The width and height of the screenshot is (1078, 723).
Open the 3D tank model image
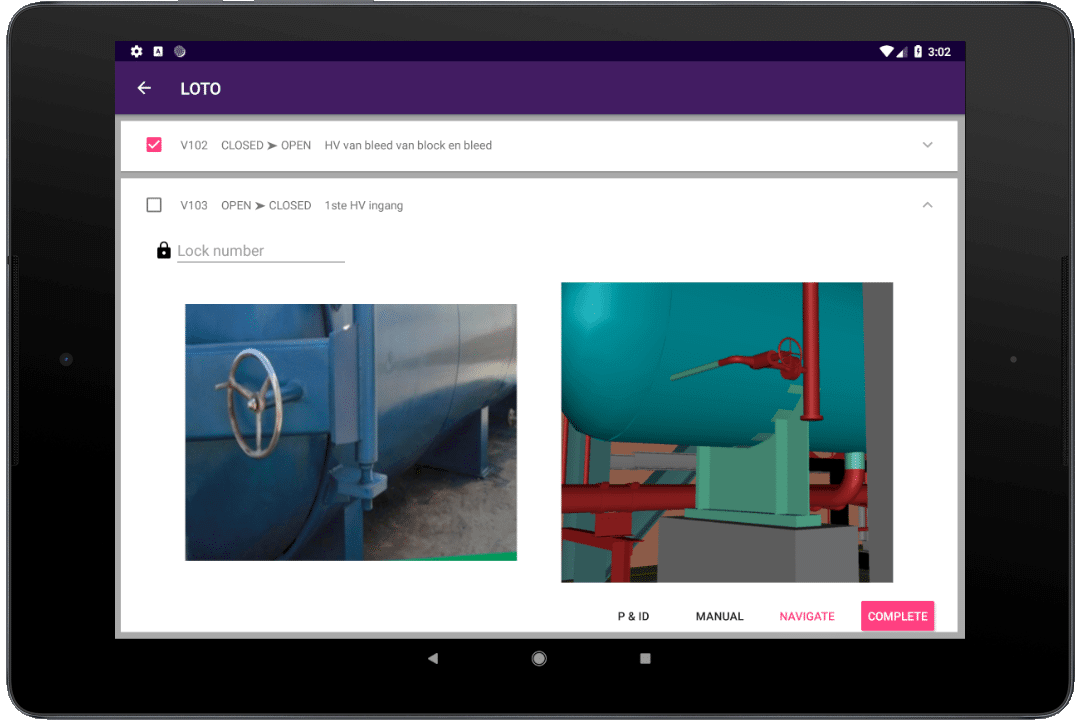[727, 432]
